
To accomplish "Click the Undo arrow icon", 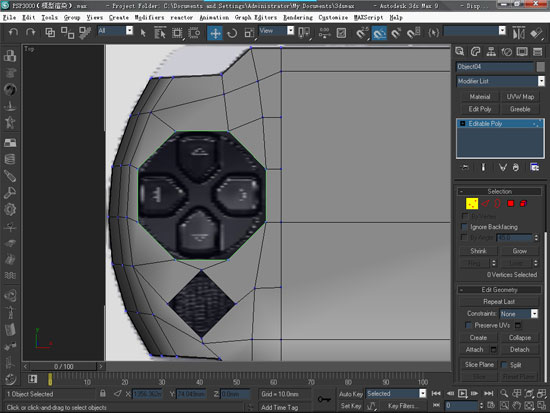I will [x=13, y=33].
